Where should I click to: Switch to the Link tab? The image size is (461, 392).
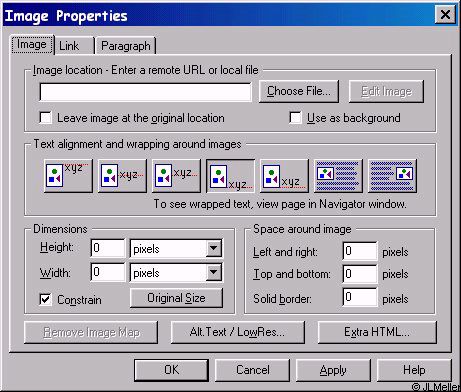pyautogui.click(x=74, y=46)
